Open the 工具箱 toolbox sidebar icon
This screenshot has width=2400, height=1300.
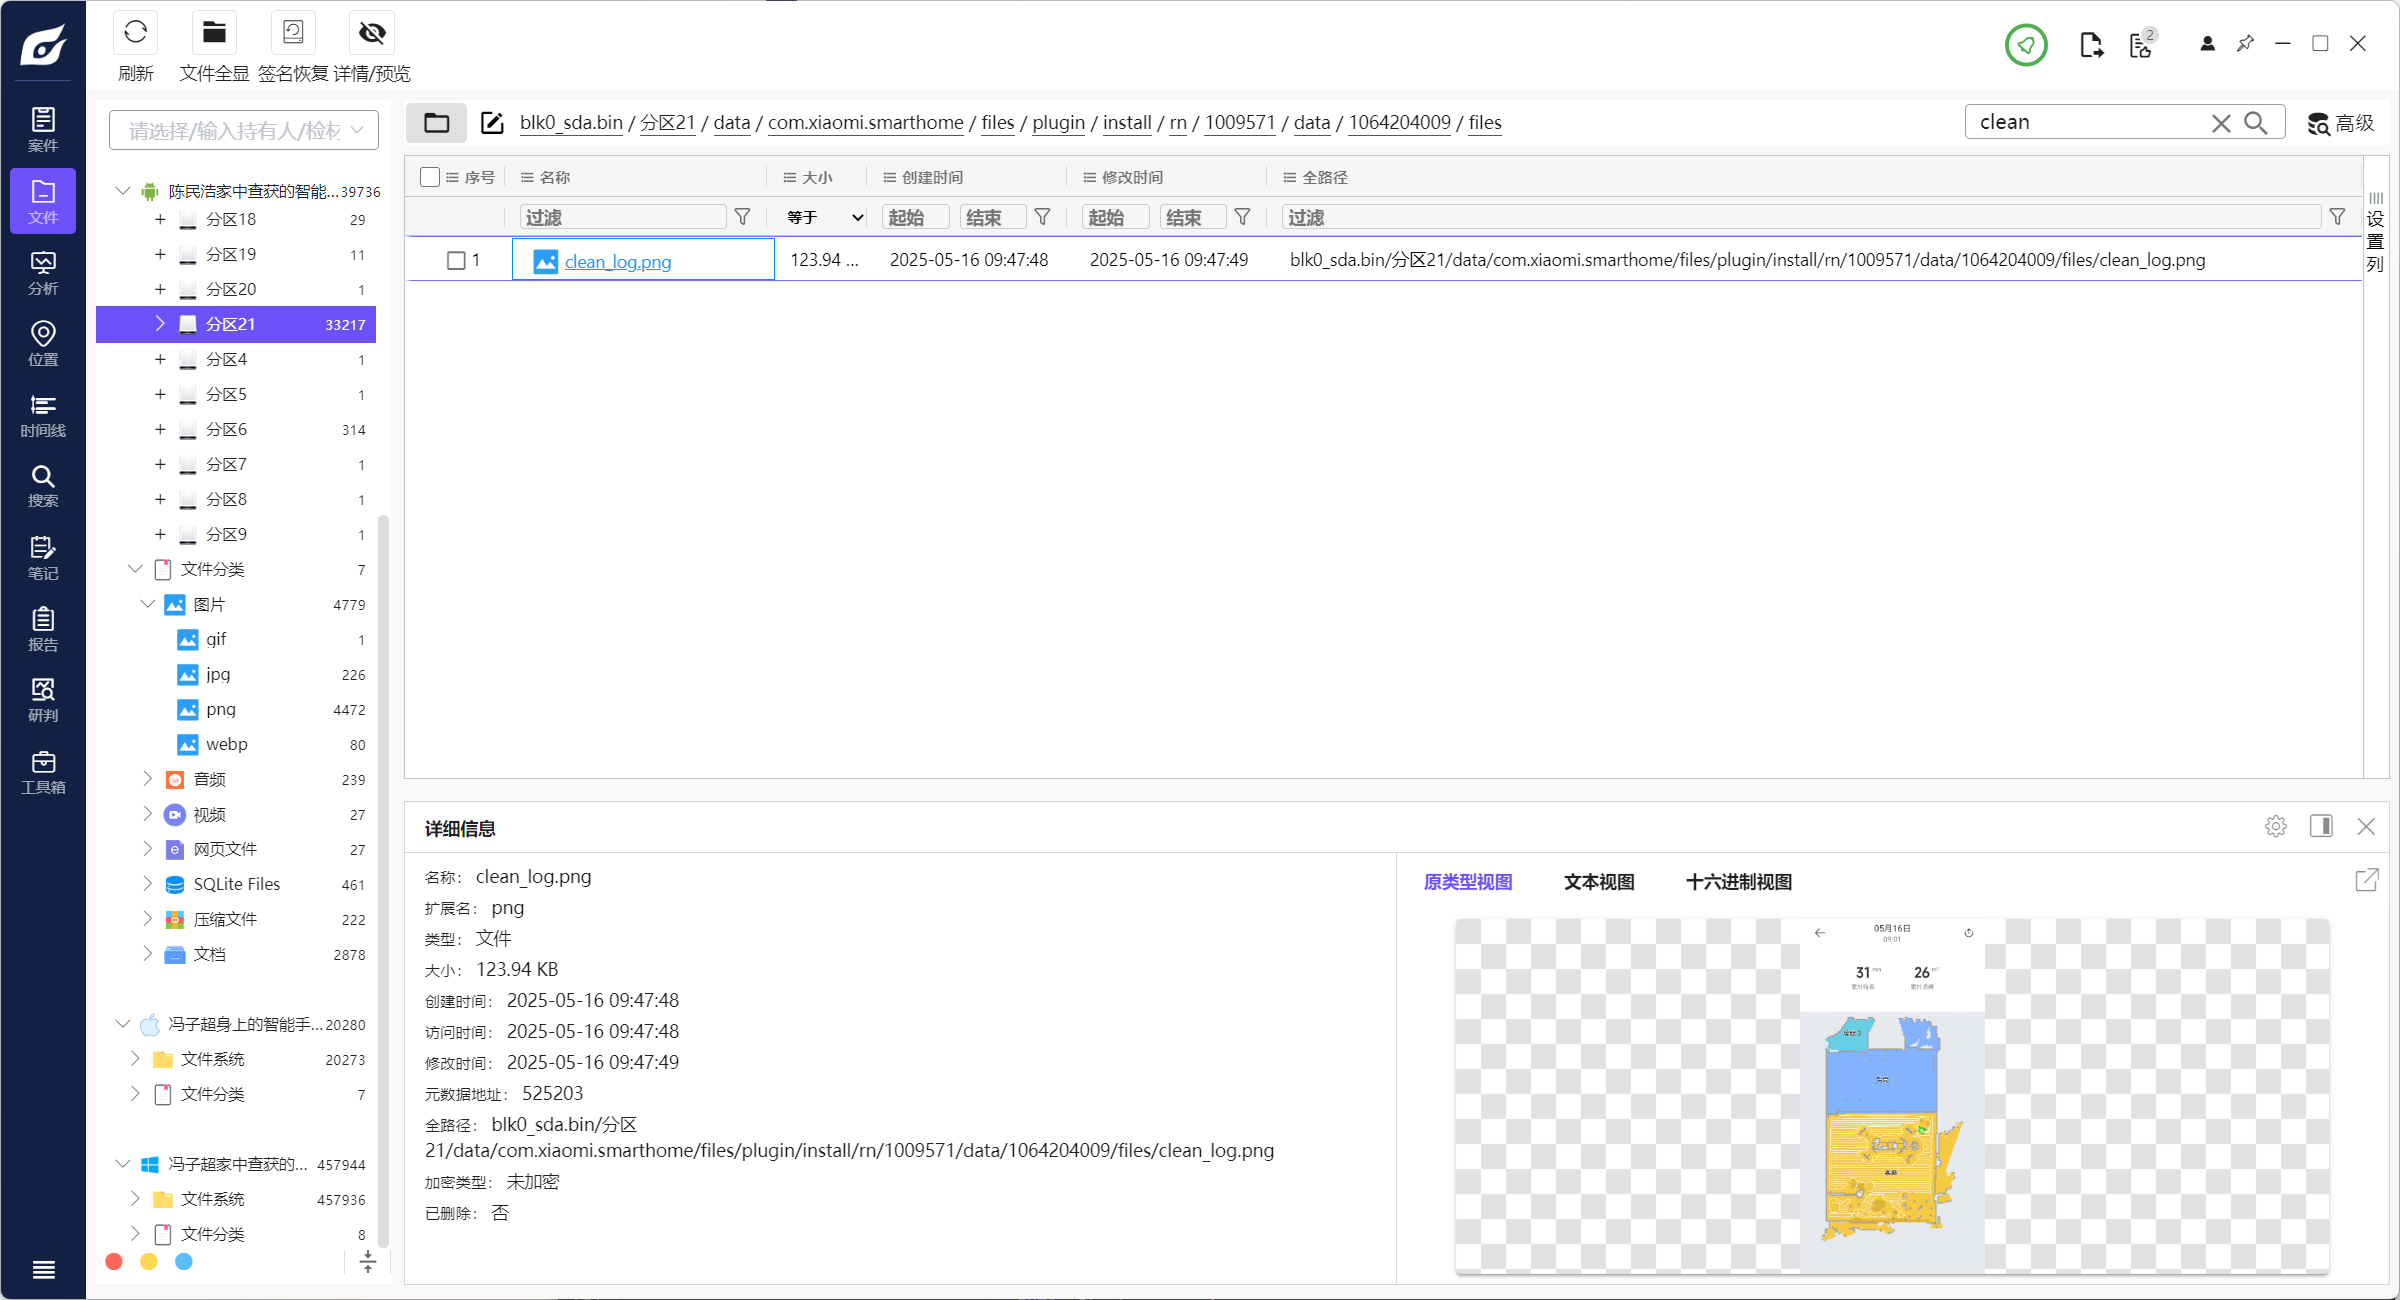(x=43, y=772)
